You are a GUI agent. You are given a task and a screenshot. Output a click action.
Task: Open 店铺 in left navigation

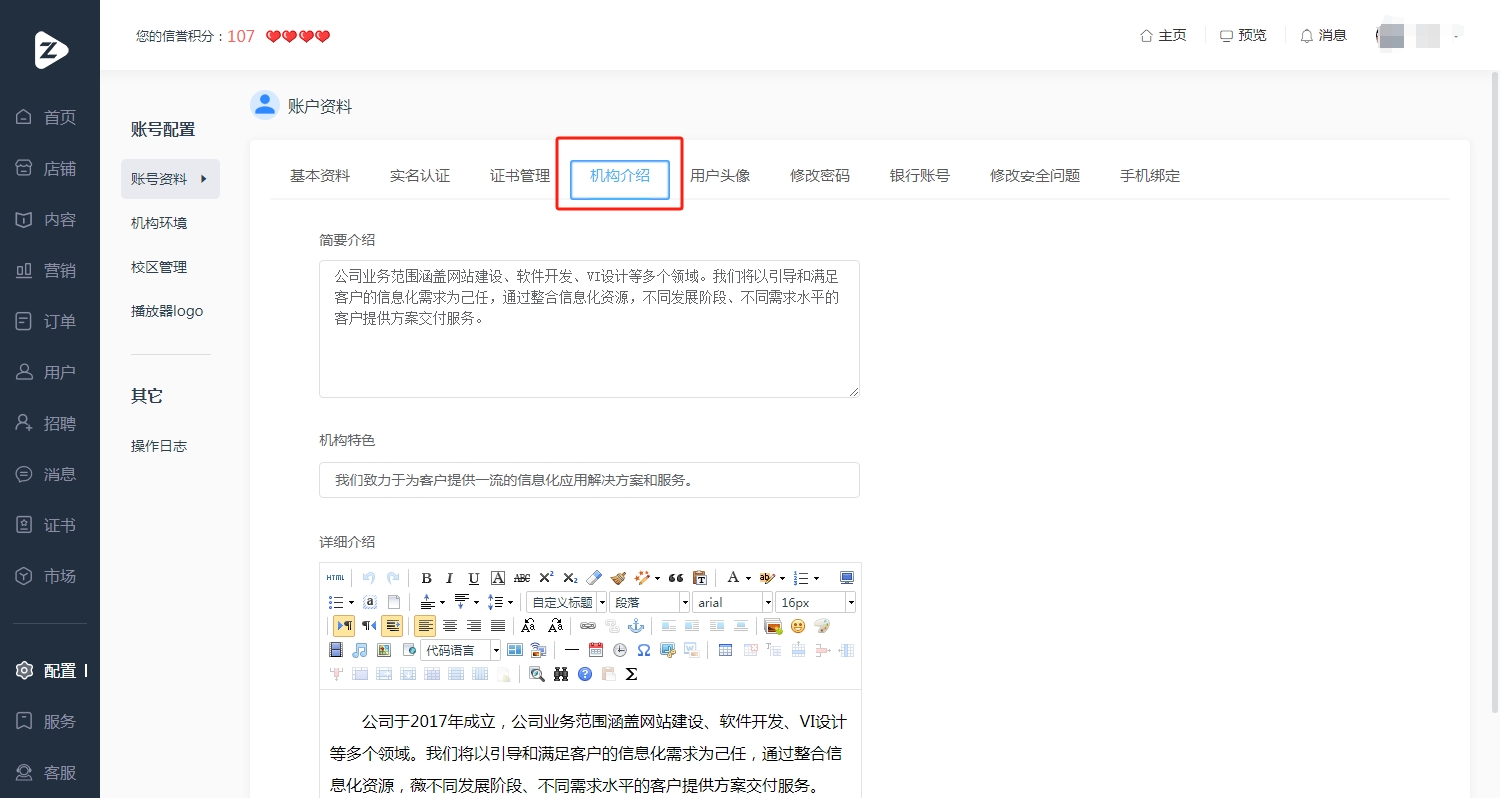coord(46,168)
